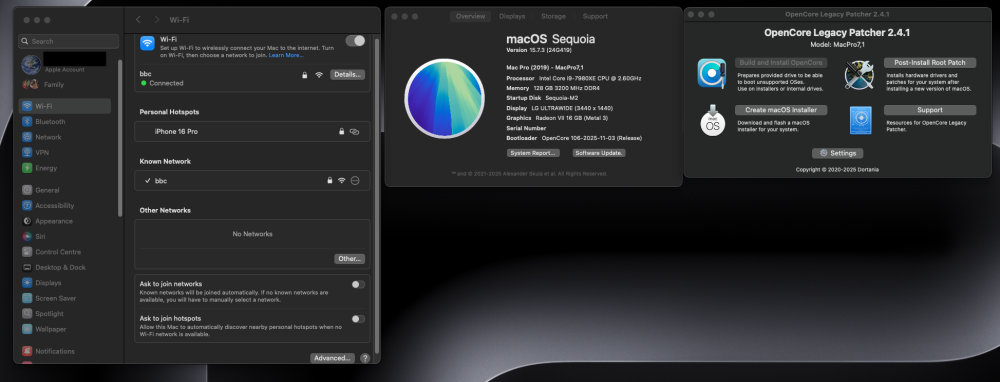Click the Post-Install Root Patch tools icon

pos(858,74)
